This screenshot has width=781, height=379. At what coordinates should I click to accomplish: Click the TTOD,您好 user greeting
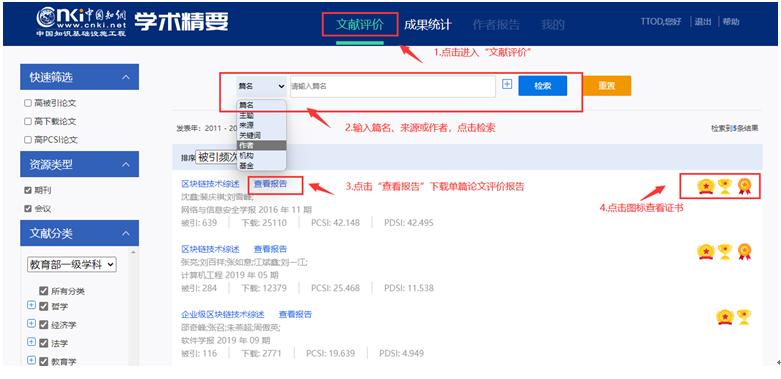click(662, 22)
